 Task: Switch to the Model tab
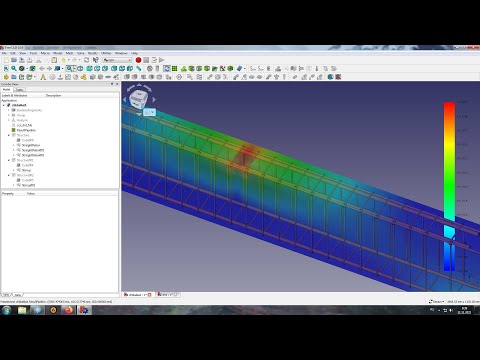[6, 90]
